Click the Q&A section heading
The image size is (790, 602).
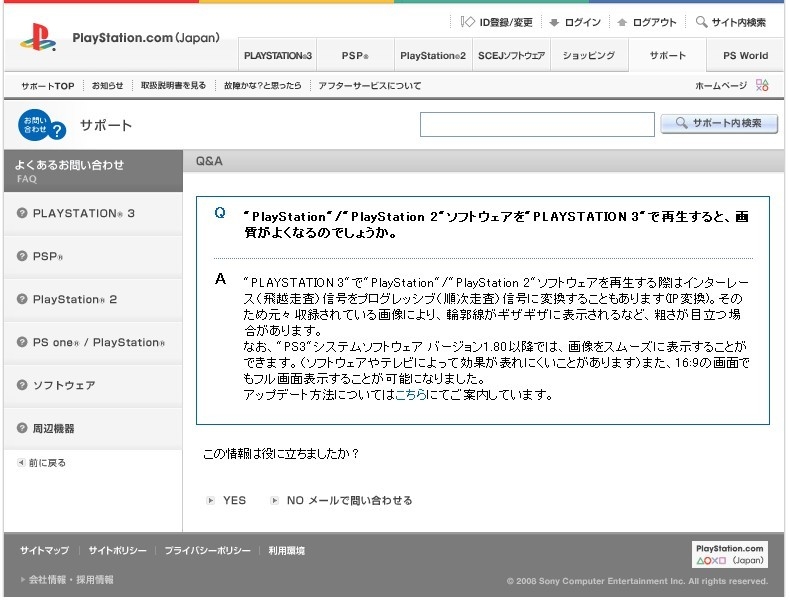[x=209, y=161]
